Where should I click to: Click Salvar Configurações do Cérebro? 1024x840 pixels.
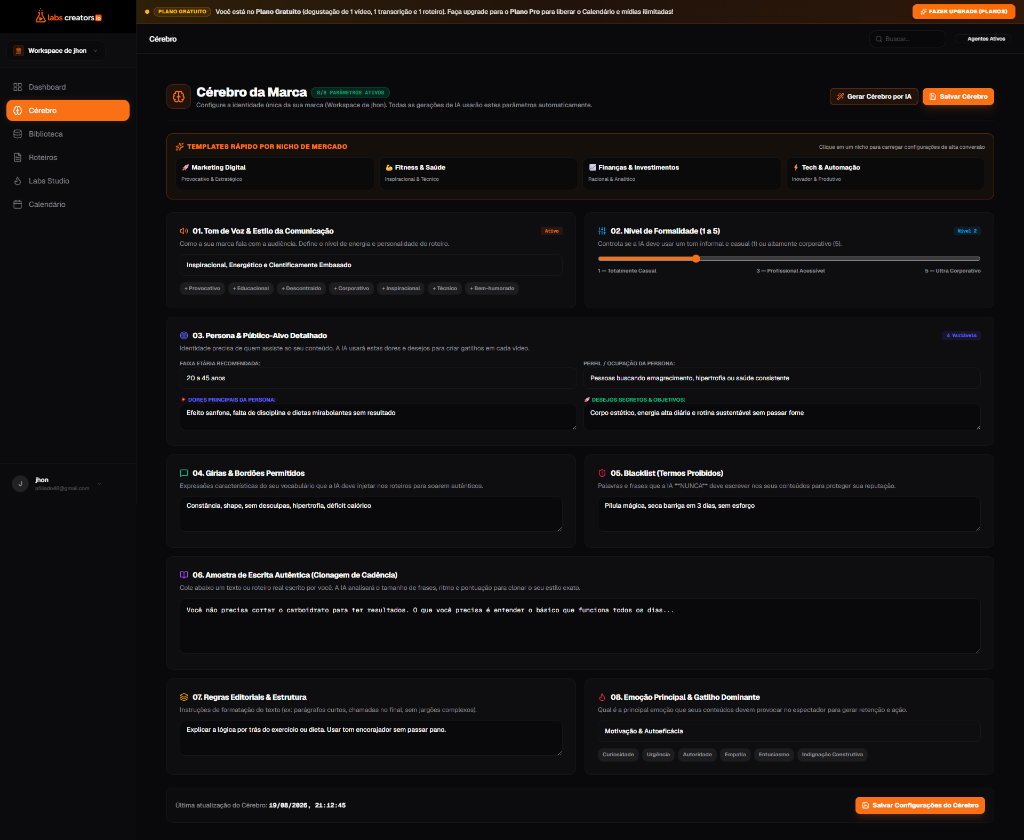pyautogui.click(x=920, y=806)
